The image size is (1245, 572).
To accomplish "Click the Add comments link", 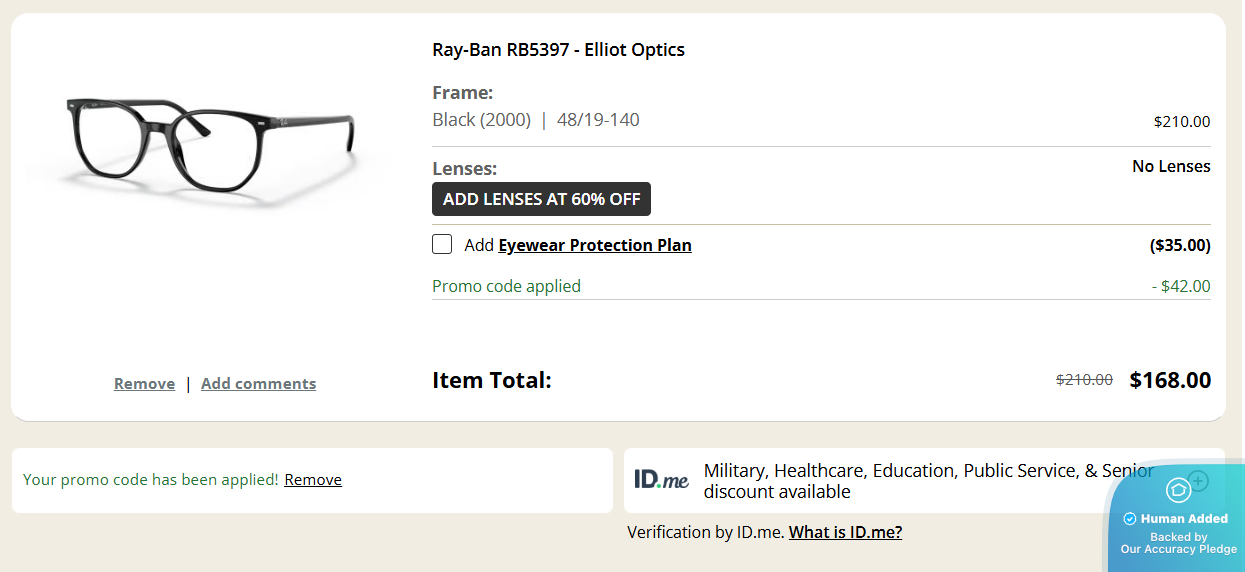I will point(258,384).
